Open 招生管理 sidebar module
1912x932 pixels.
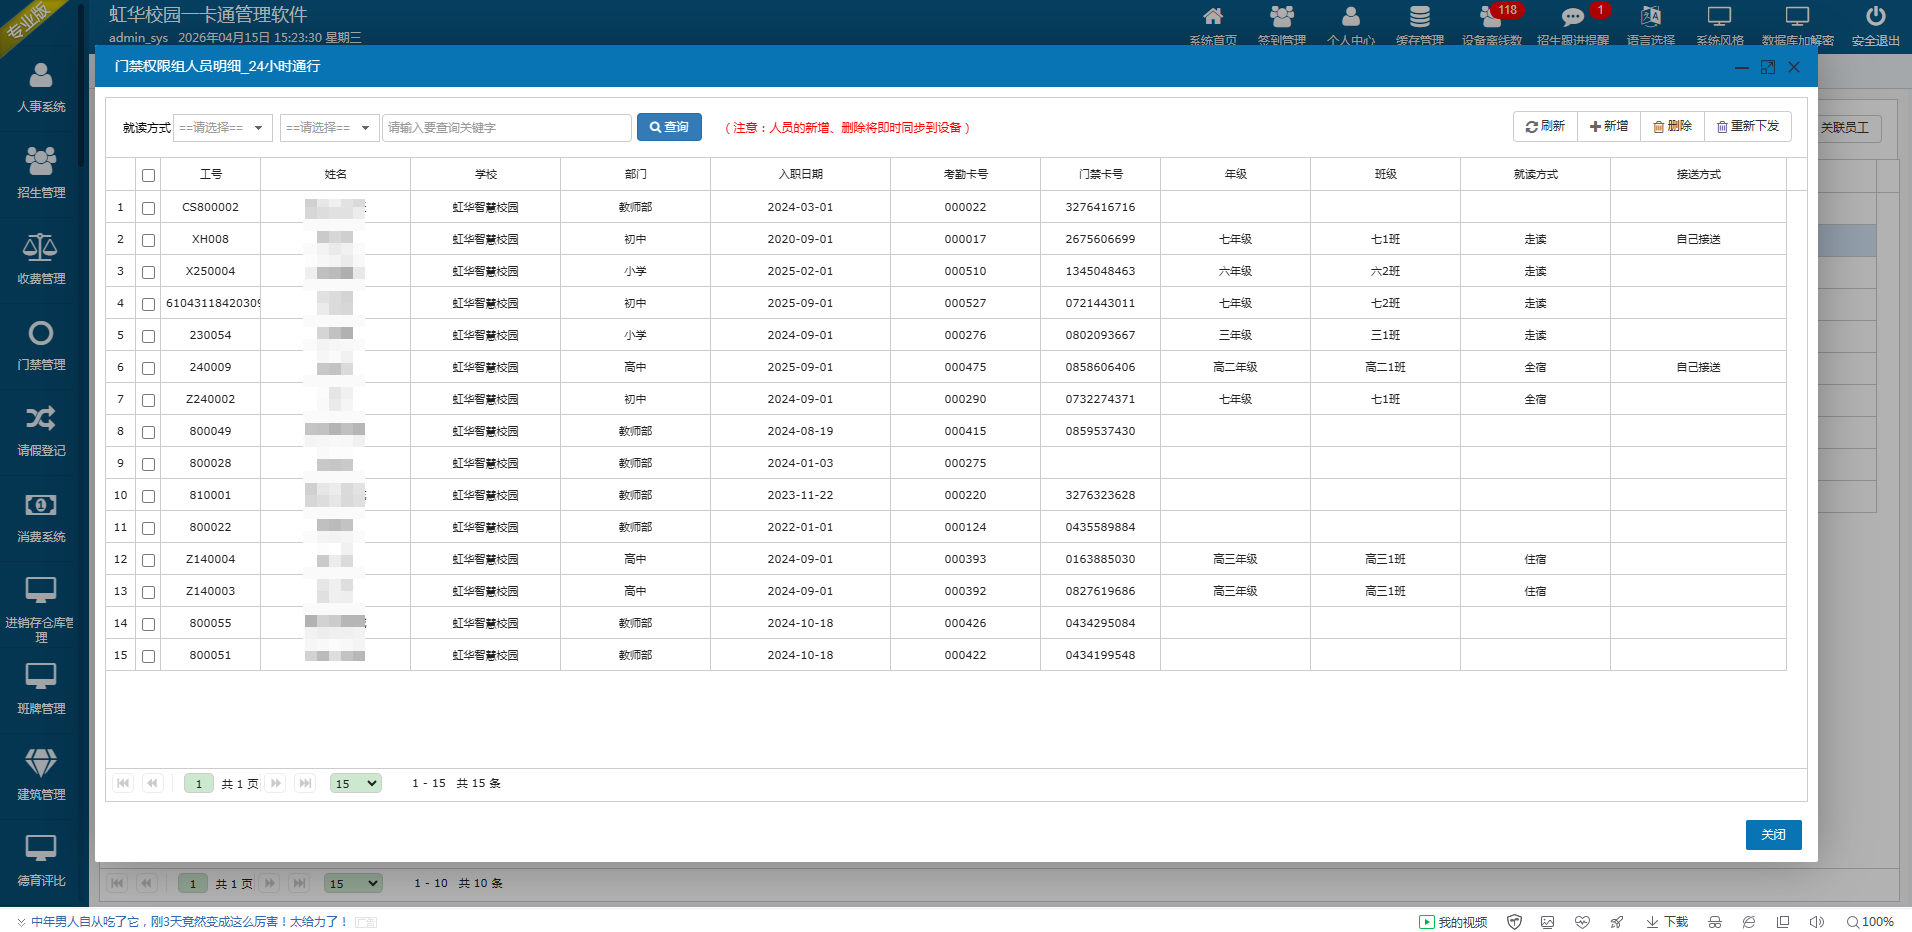pos(41,173)
